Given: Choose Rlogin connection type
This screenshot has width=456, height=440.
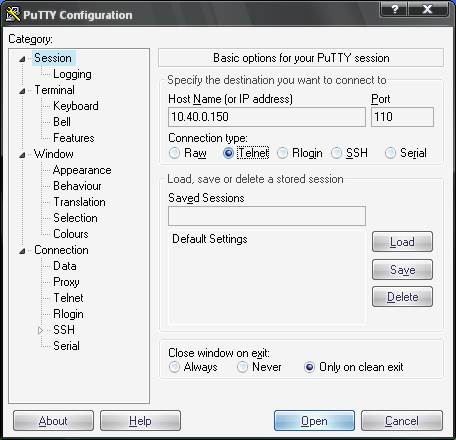Looking at the screenshot, I should [282, 153].
